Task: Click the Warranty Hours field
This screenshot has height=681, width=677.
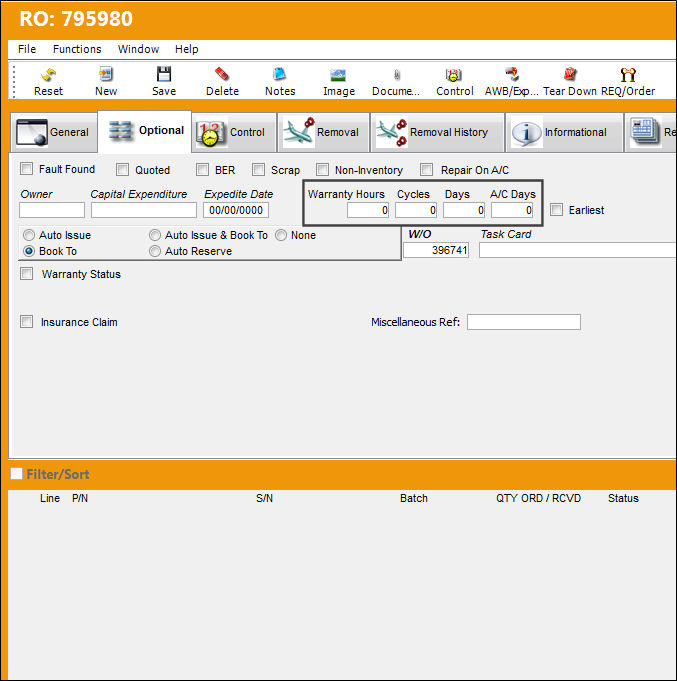Action: click(x=368, y=210)
